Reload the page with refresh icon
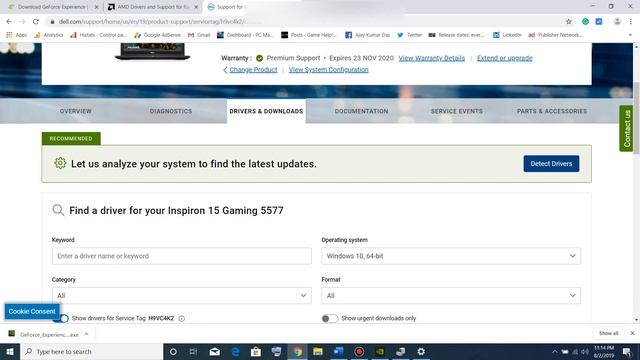The width and height of the screenshot is (640, 360). (36, 22)
